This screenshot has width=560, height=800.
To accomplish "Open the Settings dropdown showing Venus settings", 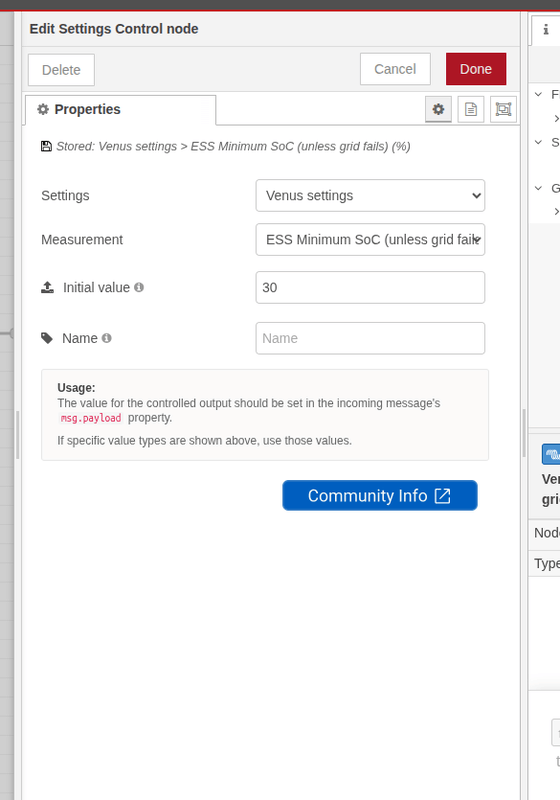I will tap(370, 195).
